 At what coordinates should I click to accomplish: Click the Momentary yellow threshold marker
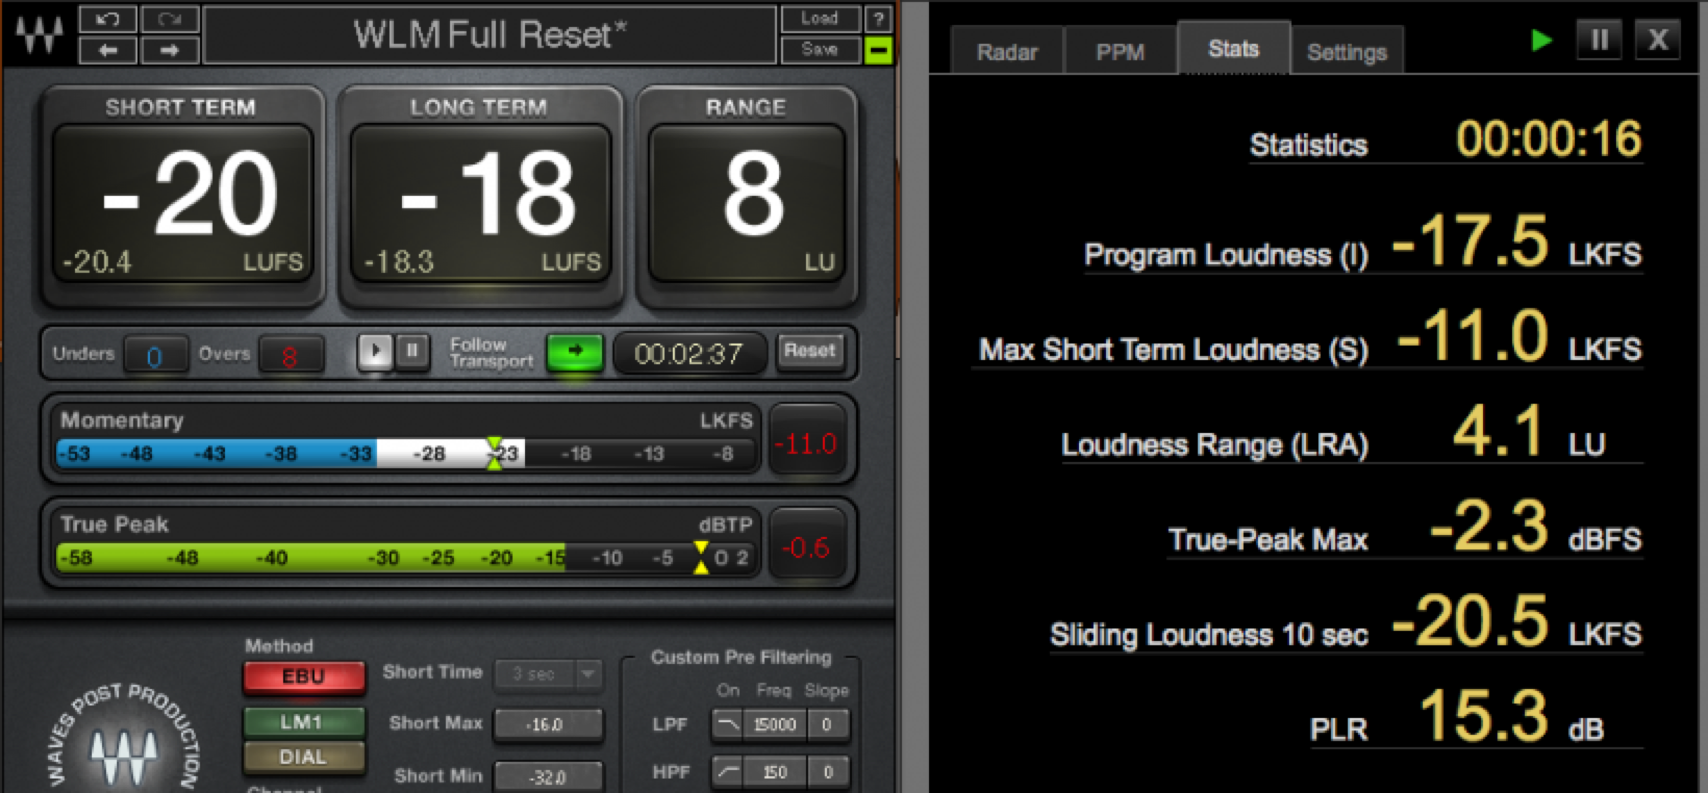pos(494,453)
